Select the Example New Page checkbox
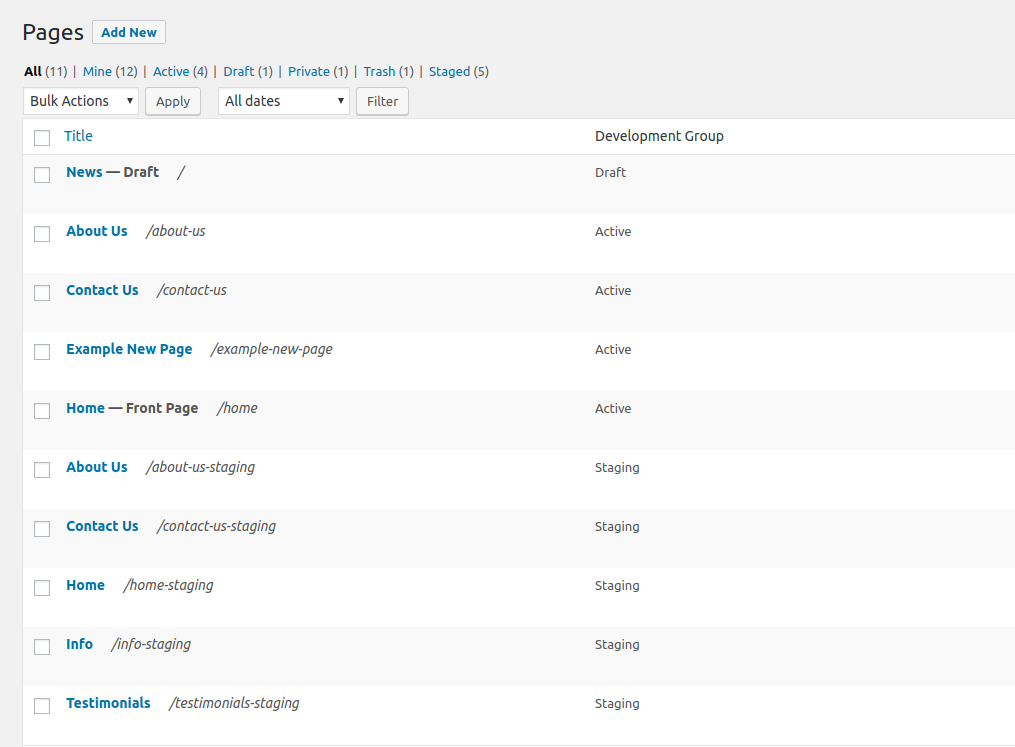 click(x=42, y=352)
